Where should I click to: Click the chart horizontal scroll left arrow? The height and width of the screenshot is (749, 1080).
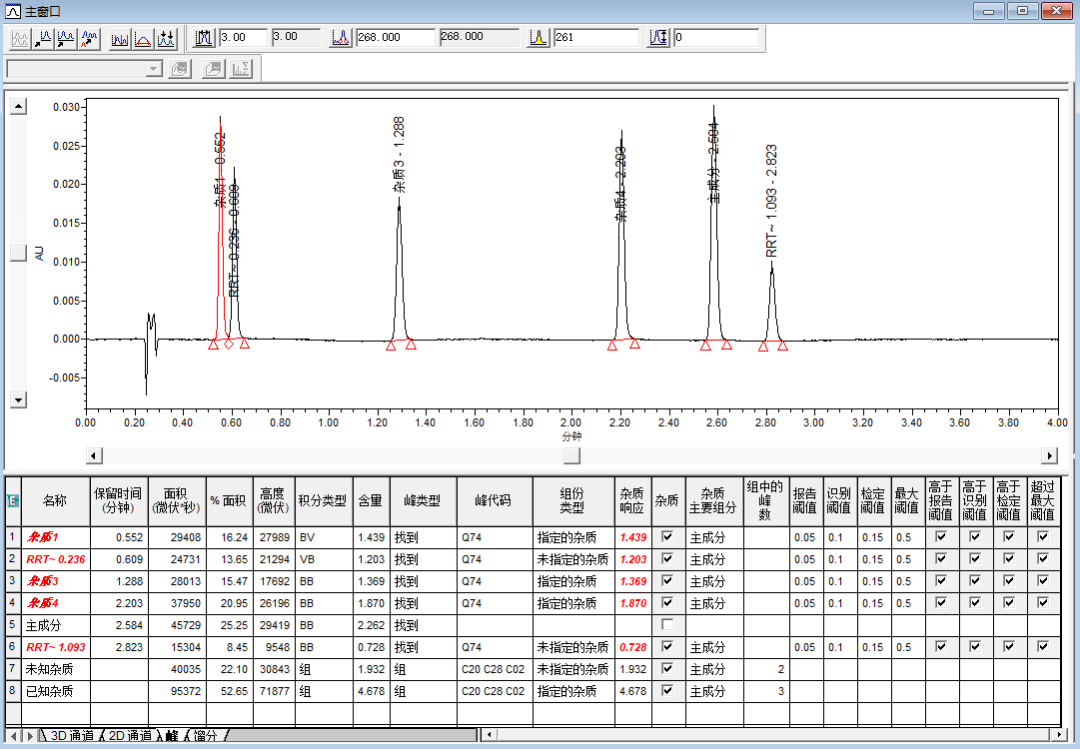[x=94, y=455]
